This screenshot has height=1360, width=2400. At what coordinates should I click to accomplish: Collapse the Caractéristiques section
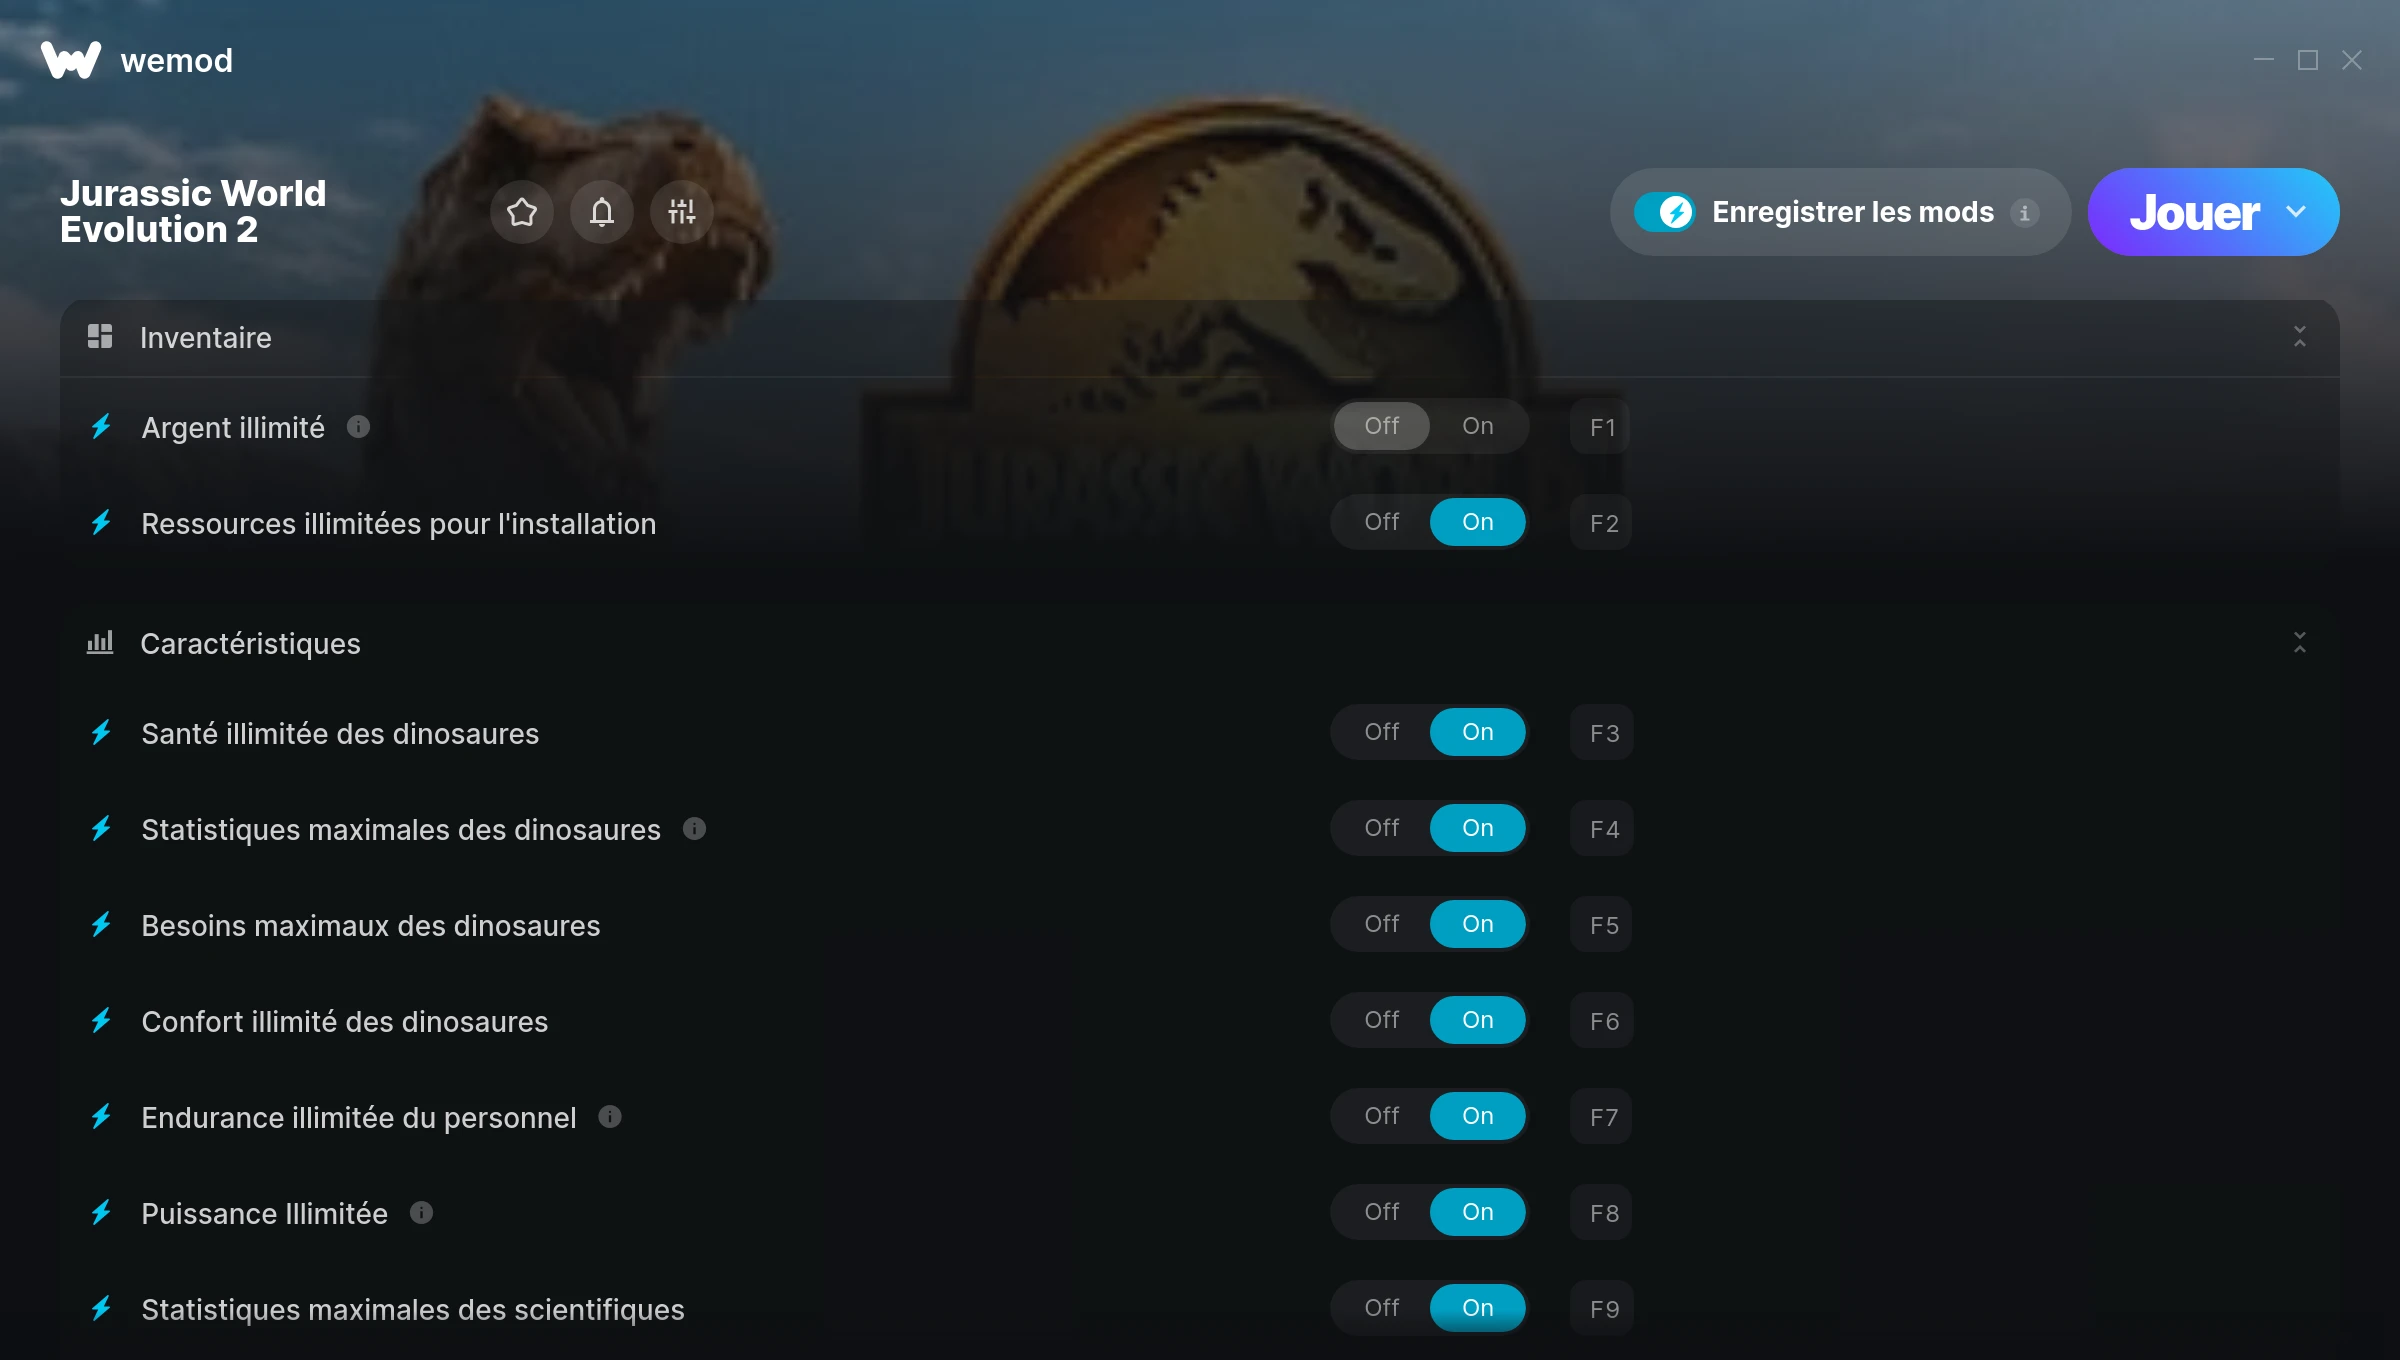tap(2299, 643)
